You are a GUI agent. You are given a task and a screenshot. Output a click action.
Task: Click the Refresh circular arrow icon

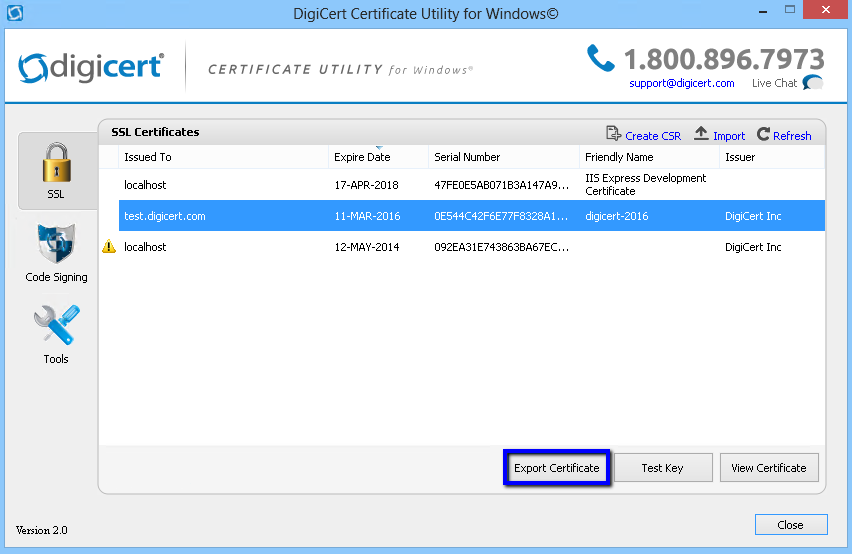(763, 134)
